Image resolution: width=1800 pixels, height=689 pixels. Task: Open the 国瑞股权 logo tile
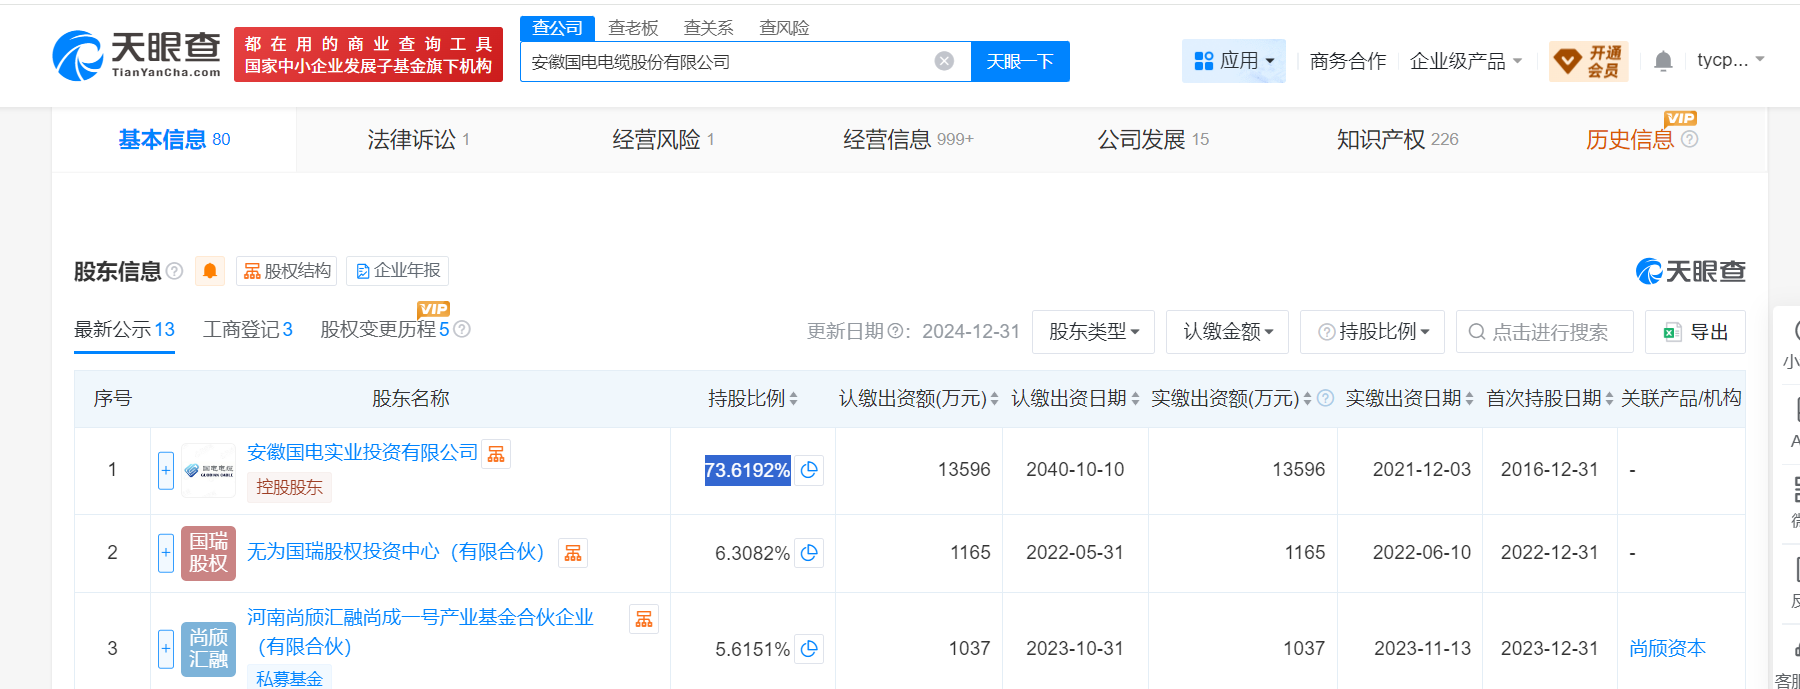(209, 553)
